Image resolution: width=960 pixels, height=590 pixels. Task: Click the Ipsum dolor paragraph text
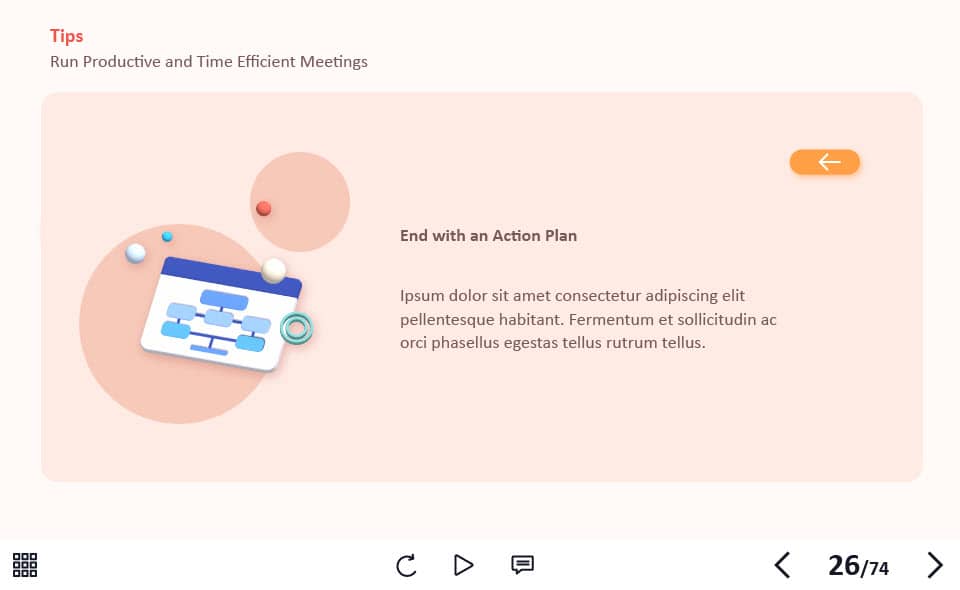(x=588, y=319)
